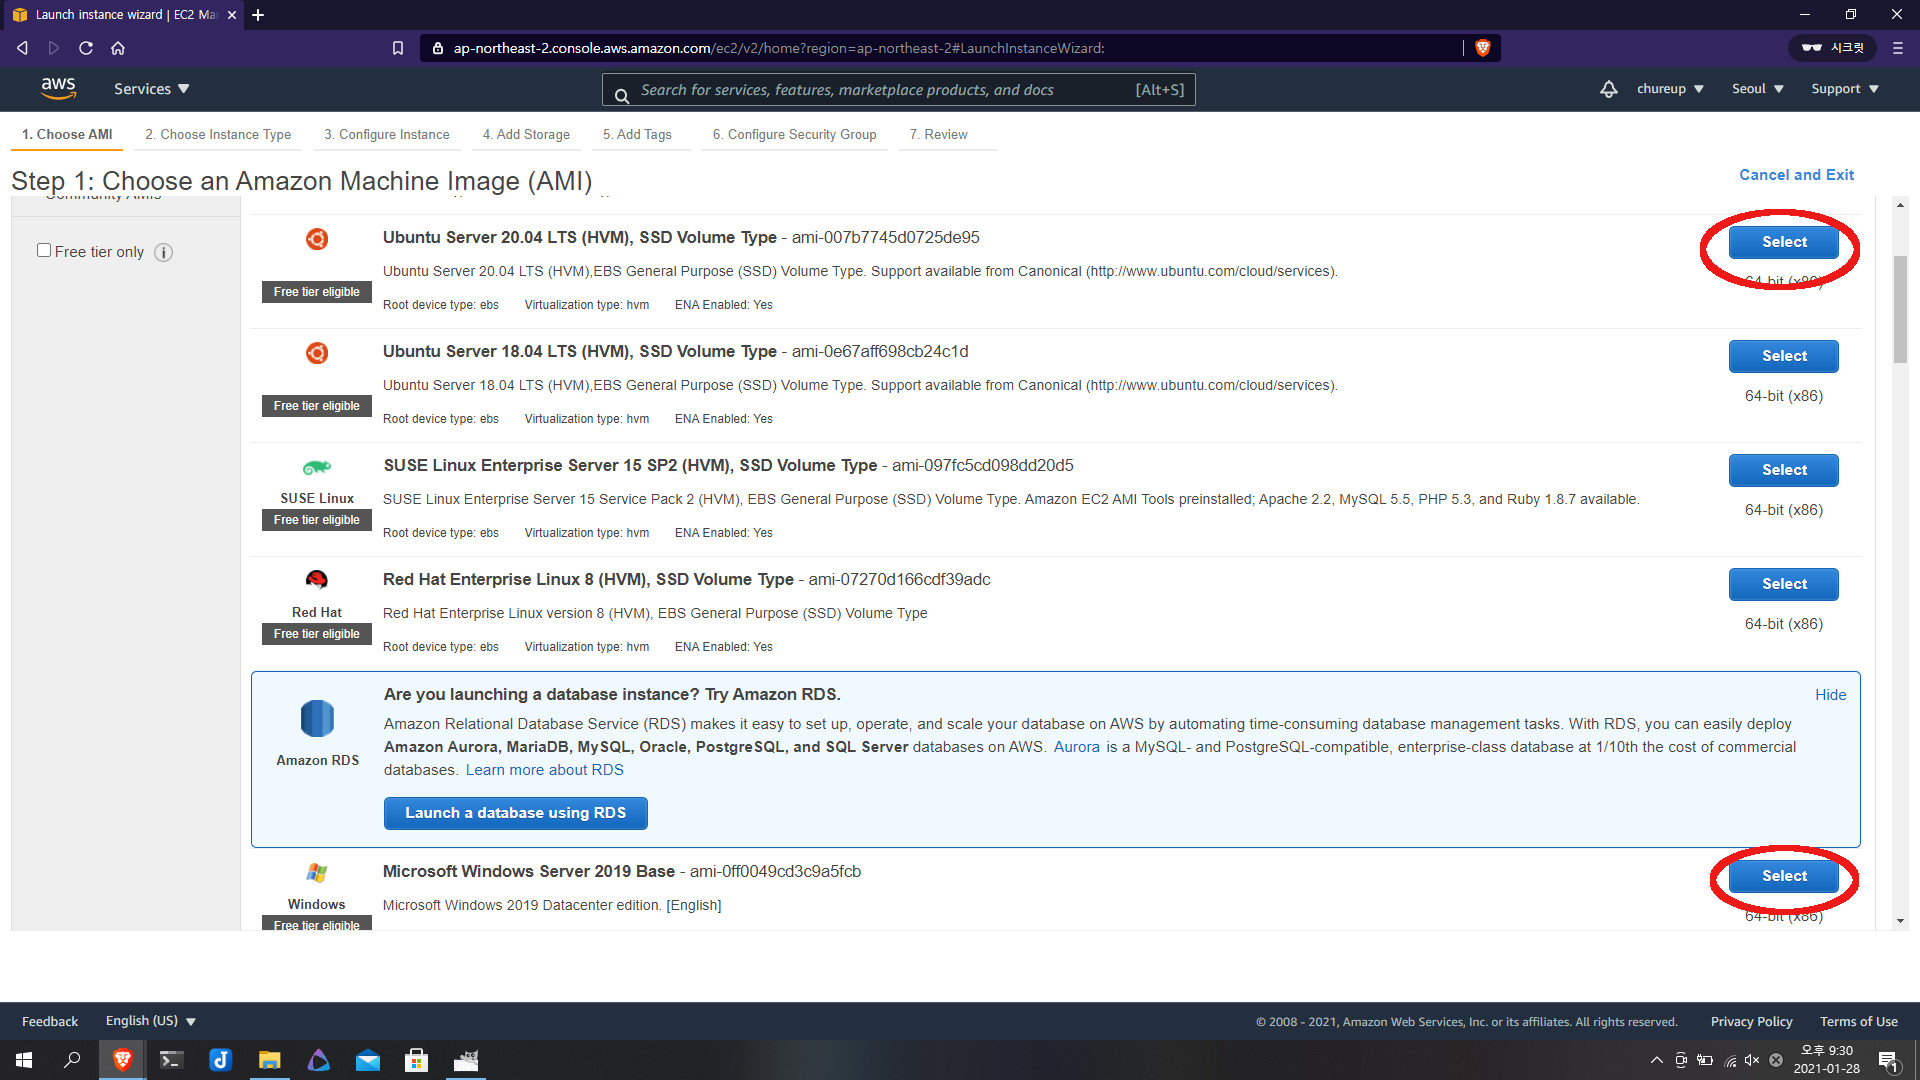Open File Explorer from the taskbar
This screenshot has width=1920, height=1080.
pyautogui.click(x=269, y=1060)
